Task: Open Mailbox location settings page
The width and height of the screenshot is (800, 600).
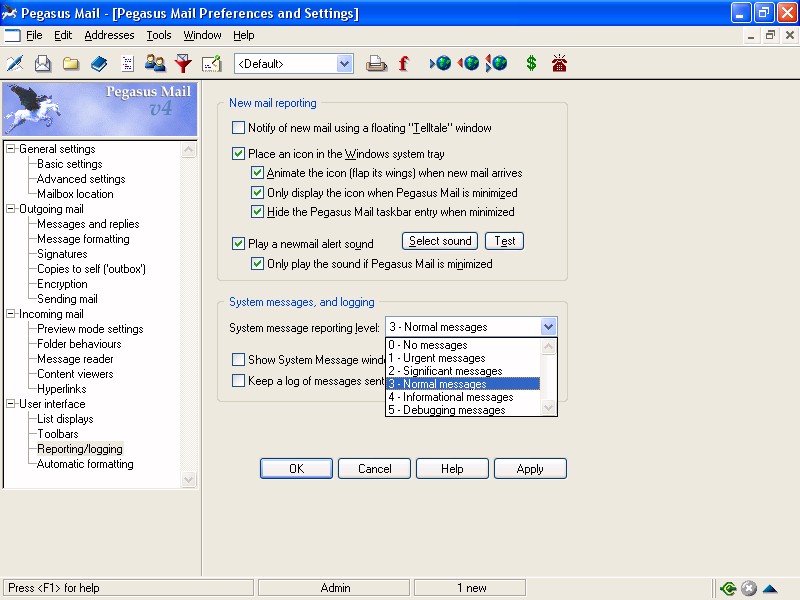Action: tap(76, 194)
